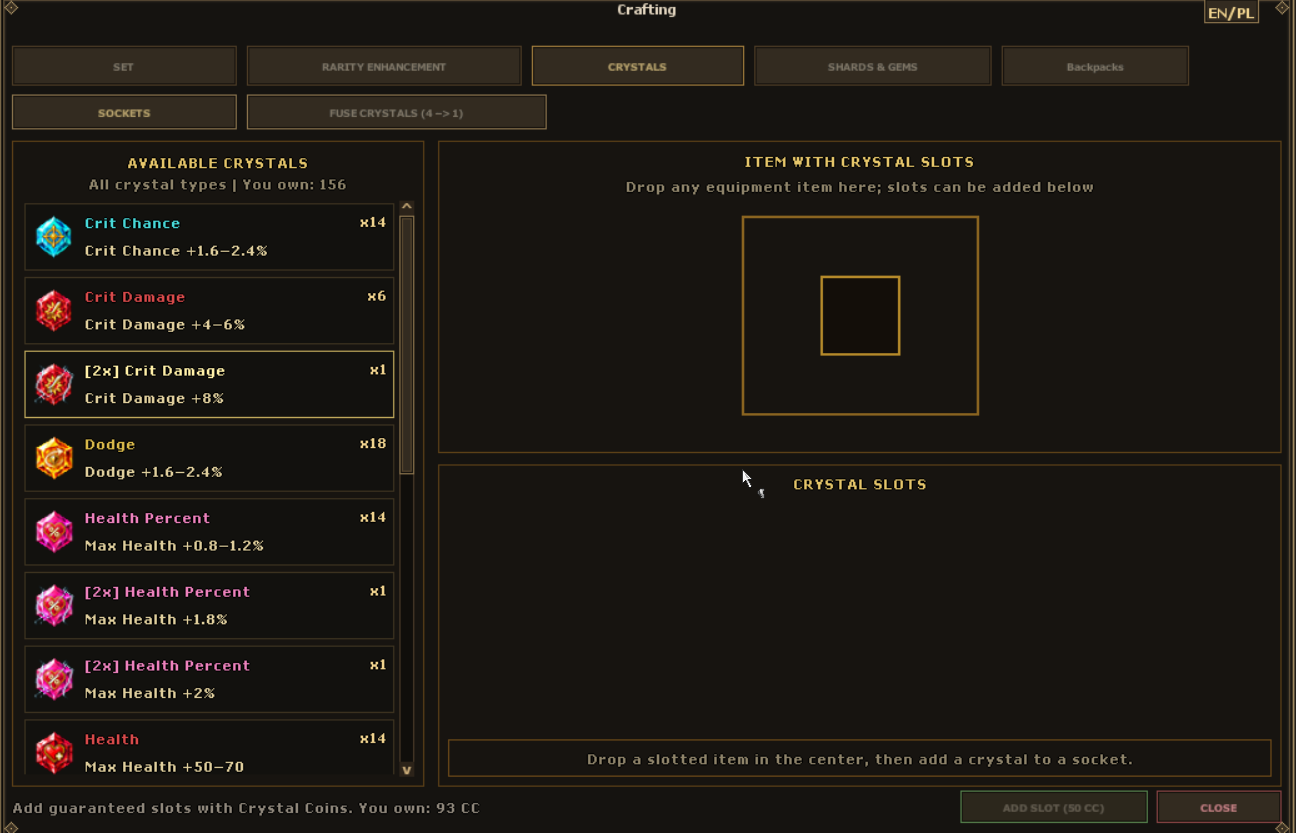Click the 'All crystal types | You own: 156' text
The height and width of the screenshot is (833, 1296).
point(218,185)
